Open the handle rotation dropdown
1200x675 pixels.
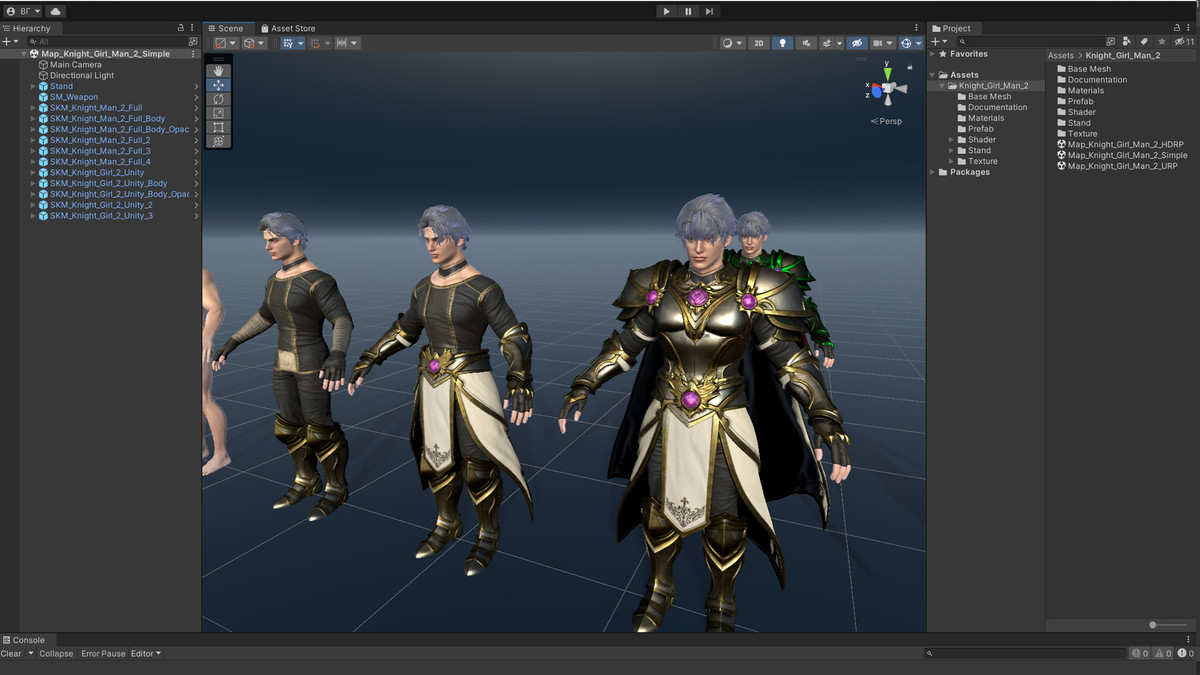pyautogui.click(x=254, y=43)
